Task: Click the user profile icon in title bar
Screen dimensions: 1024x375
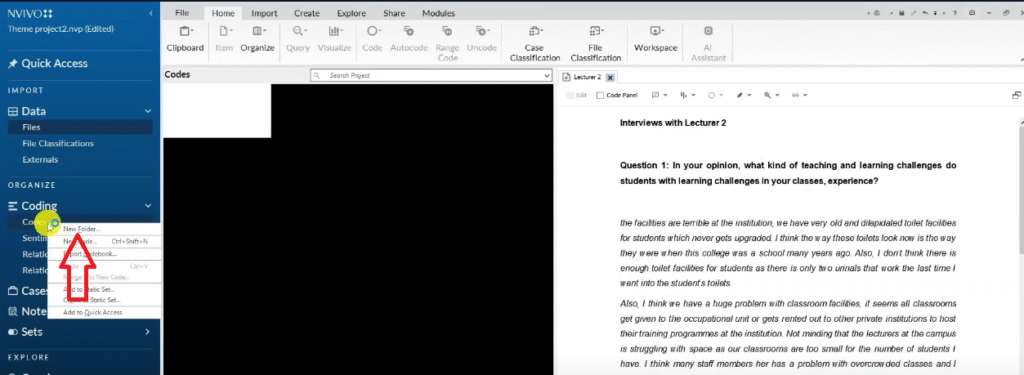Action: coord(876,13)
